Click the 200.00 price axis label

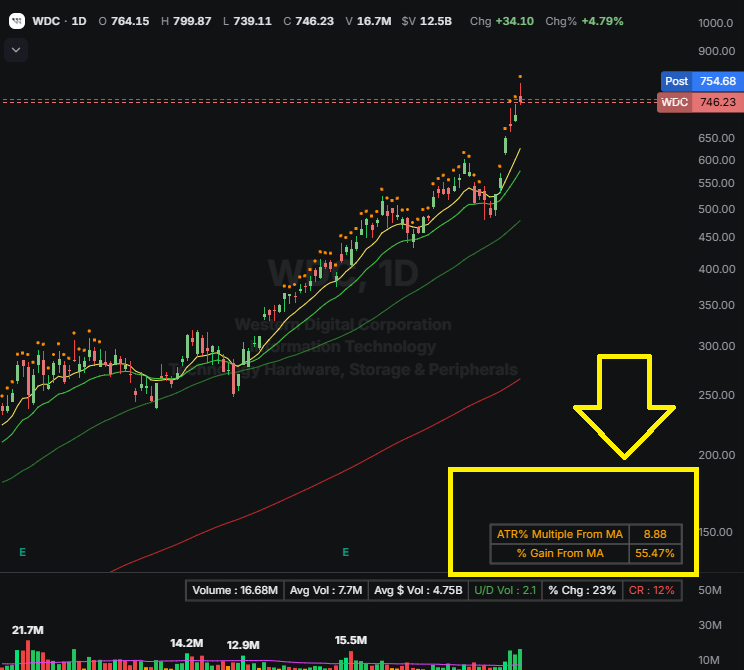(716, 455)
